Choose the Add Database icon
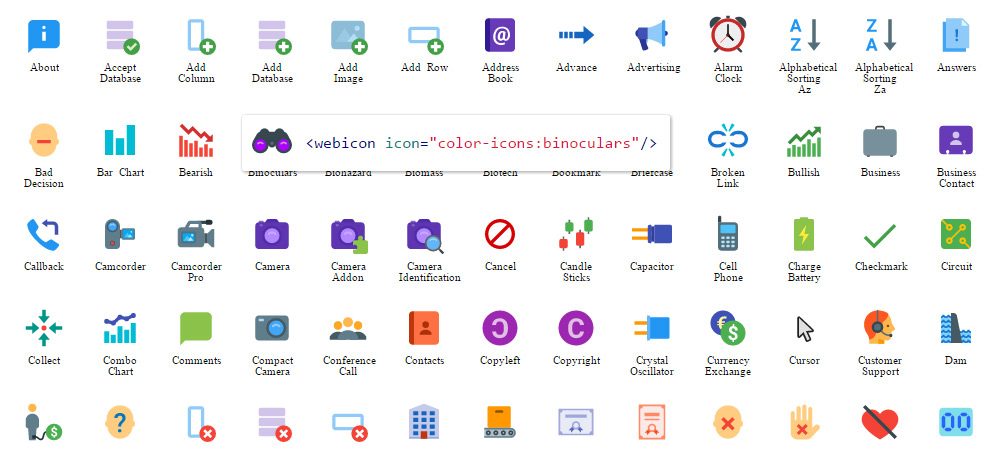Screen dimensions: 1000x450 point(274,37)
